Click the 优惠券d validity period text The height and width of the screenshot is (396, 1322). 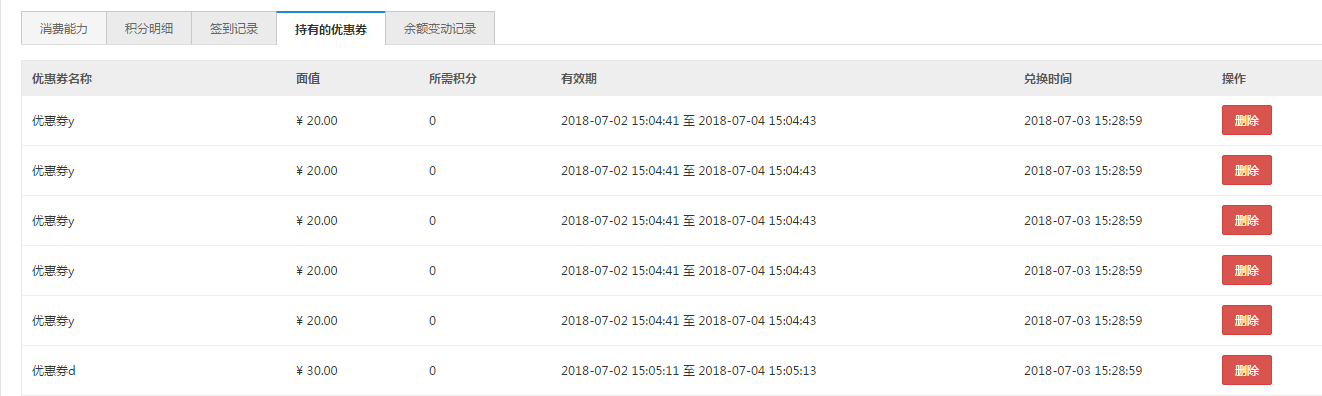click(x=689, y=371)
